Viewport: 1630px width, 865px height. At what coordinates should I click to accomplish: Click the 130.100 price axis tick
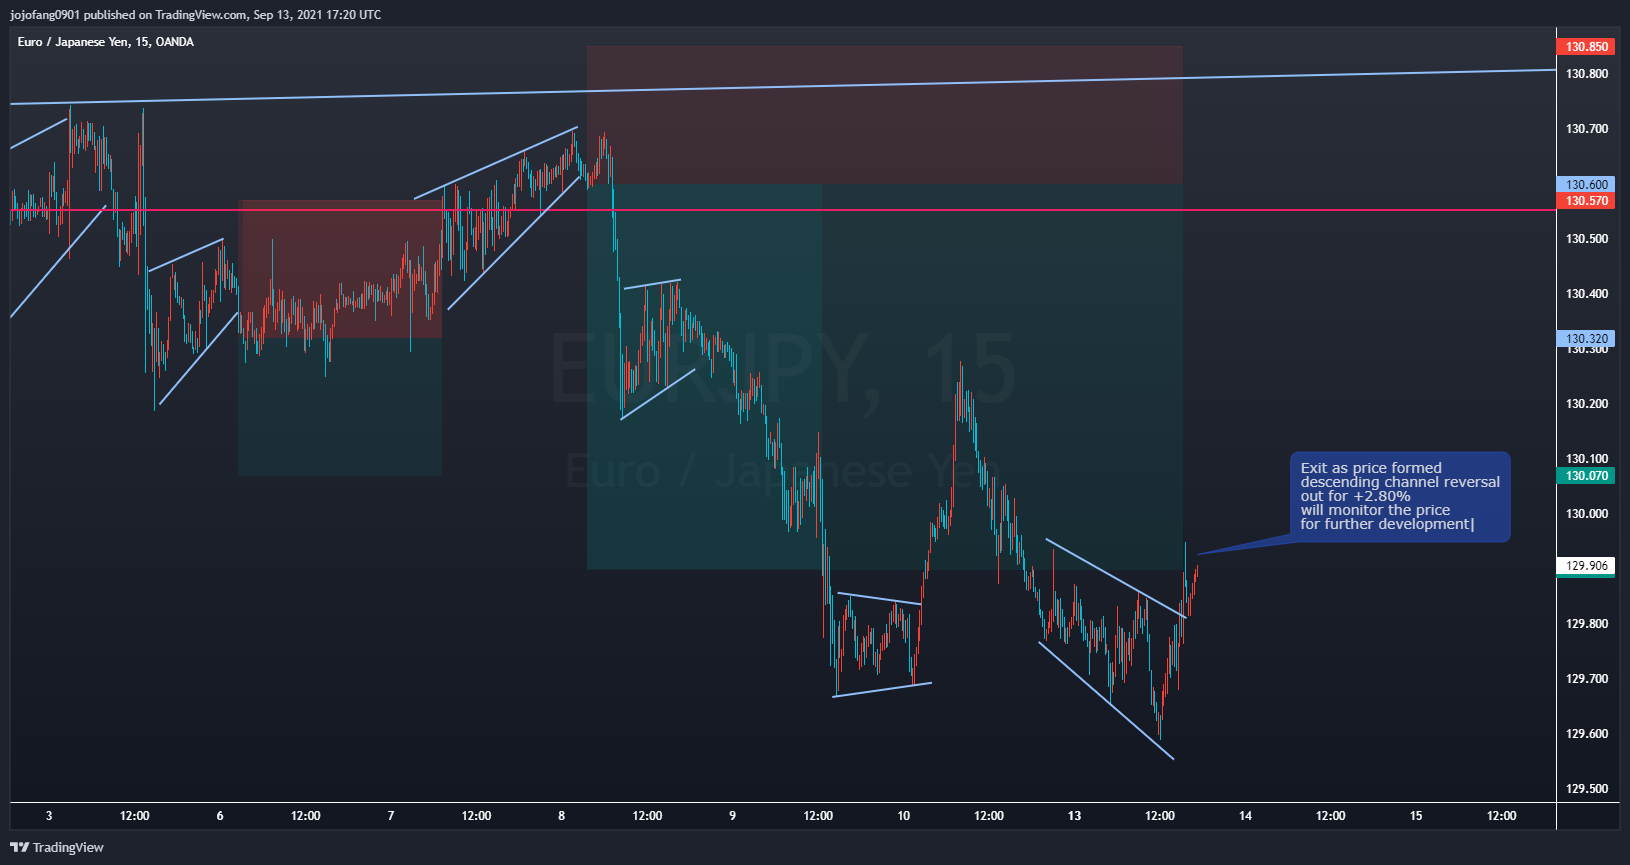pyautogui.click(x=1587, y=459)
